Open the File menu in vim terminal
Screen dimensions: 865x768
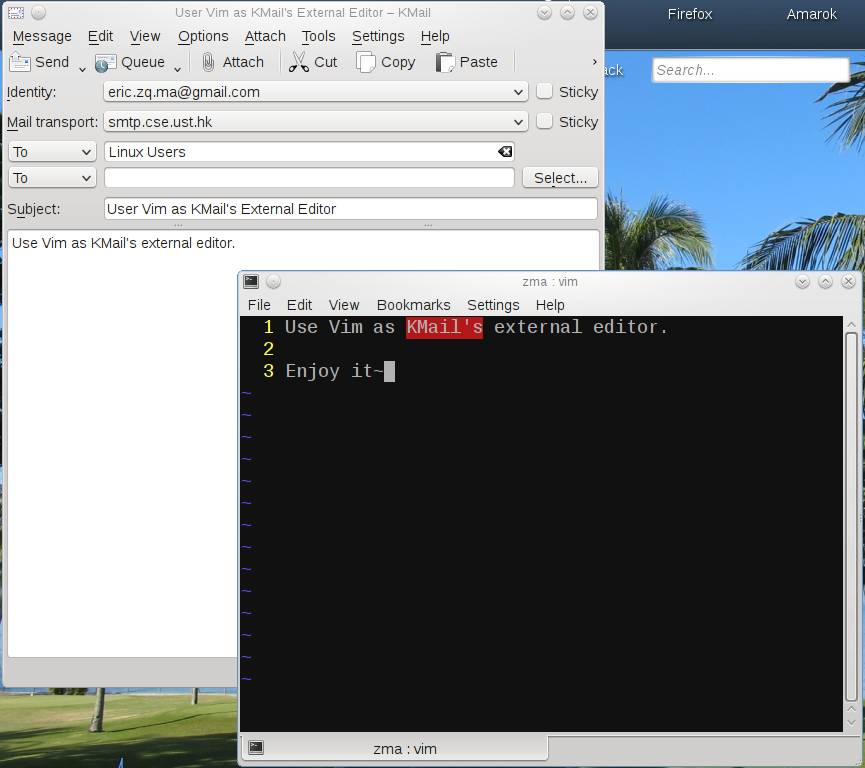tap(259, 305)
